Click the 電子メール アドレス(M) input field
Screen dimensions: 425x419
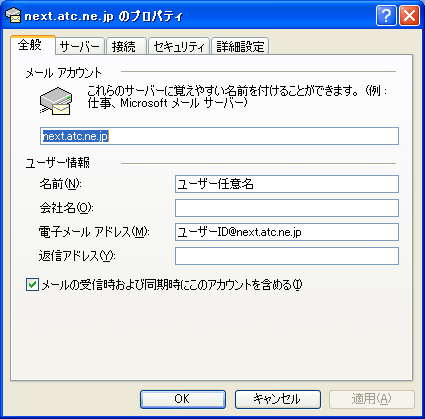[287, 232]
